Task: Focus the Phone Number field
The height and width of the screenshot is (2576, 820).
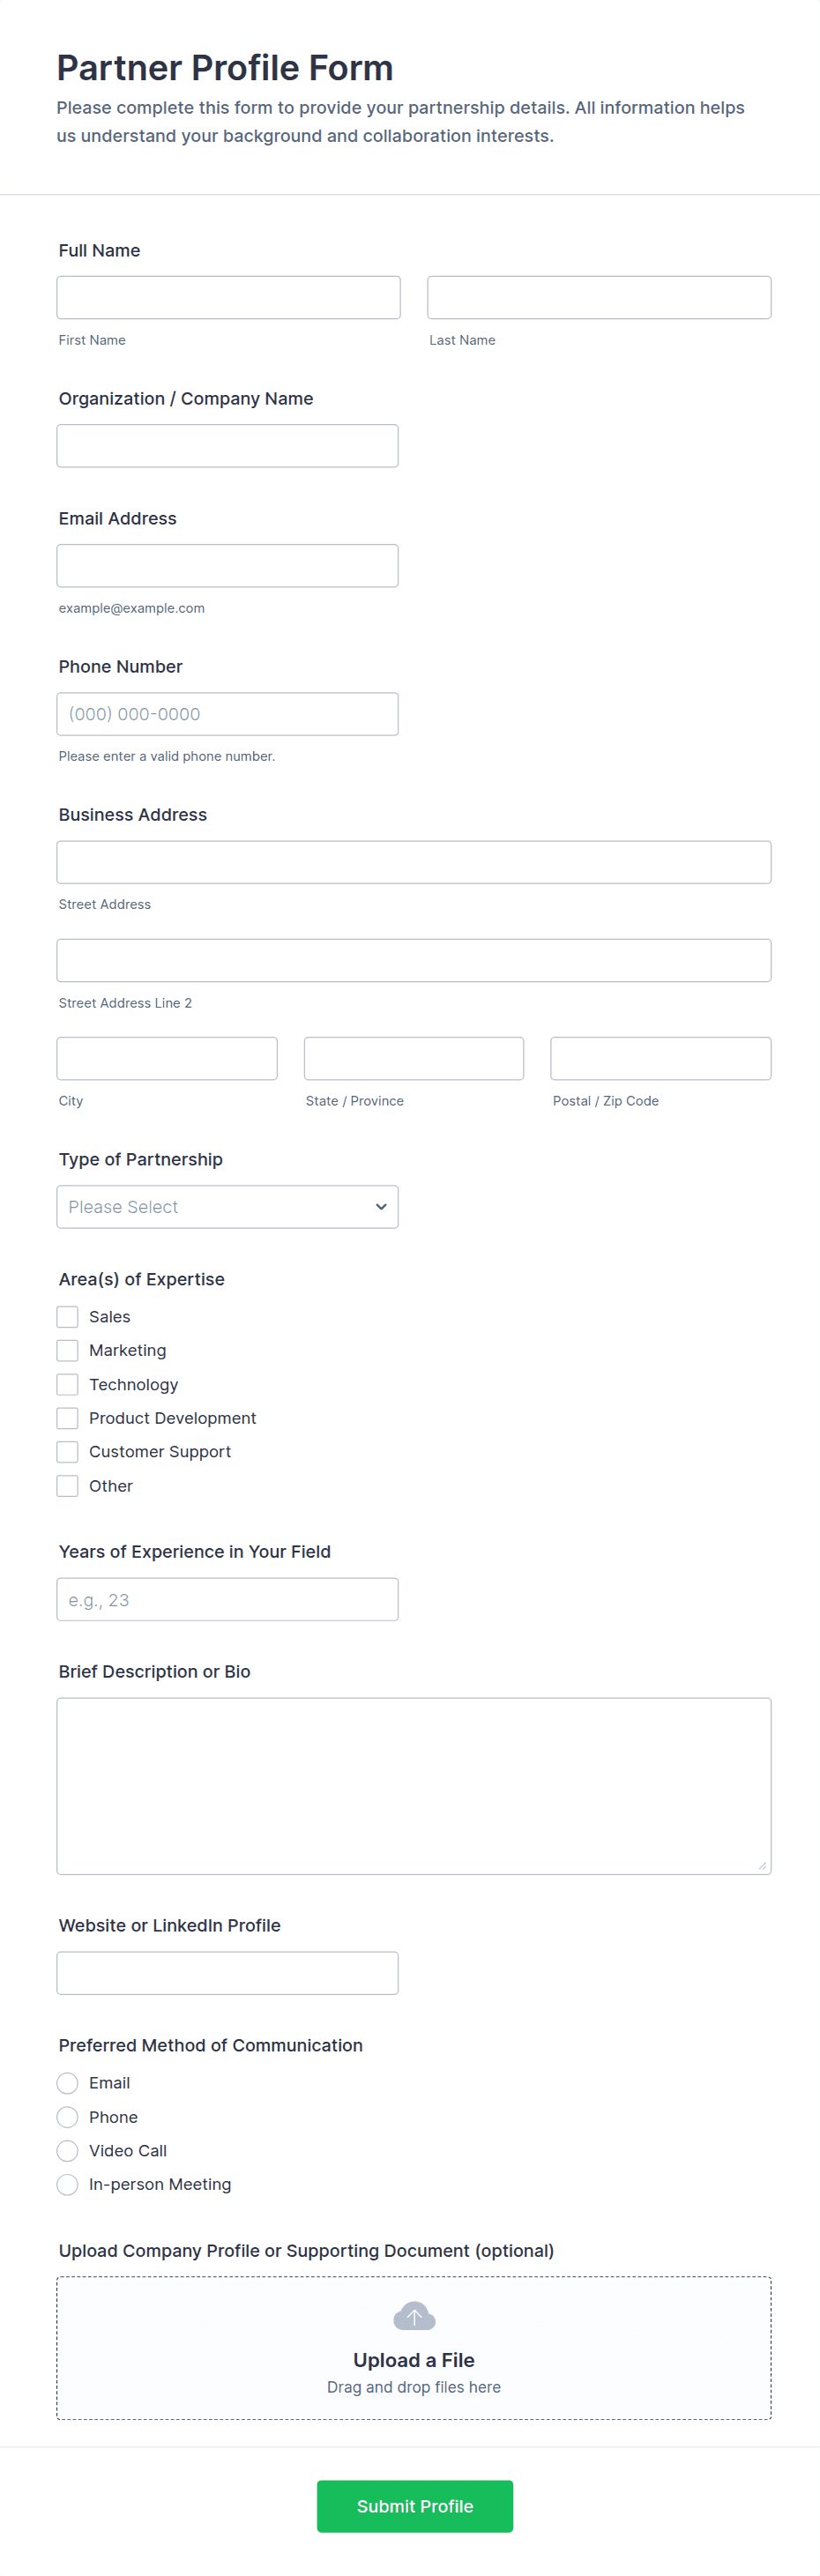Action: (x=227, y=714)
